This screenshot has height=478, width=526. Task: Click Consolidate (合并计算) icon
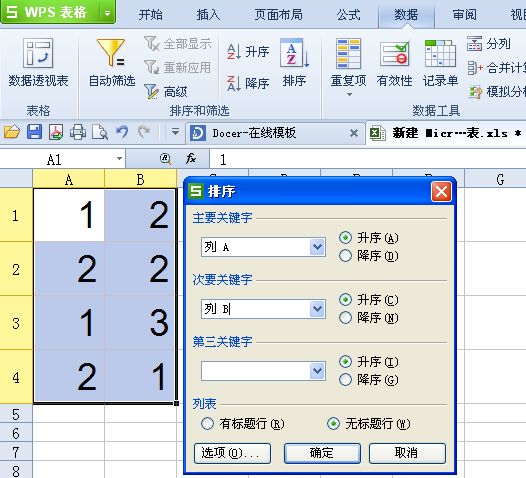coord(475,68)
